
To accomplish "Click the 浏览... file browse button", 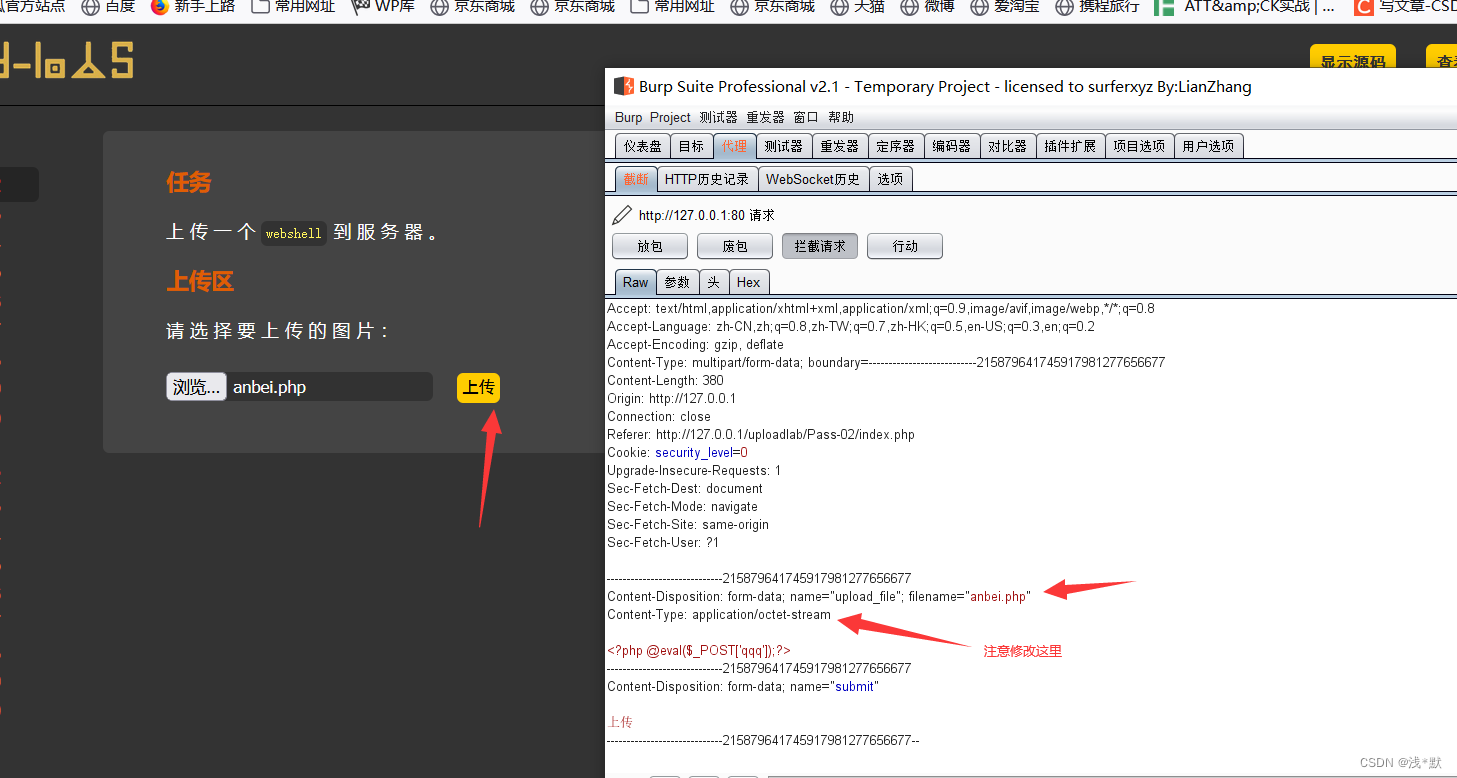I will (196, 387).
